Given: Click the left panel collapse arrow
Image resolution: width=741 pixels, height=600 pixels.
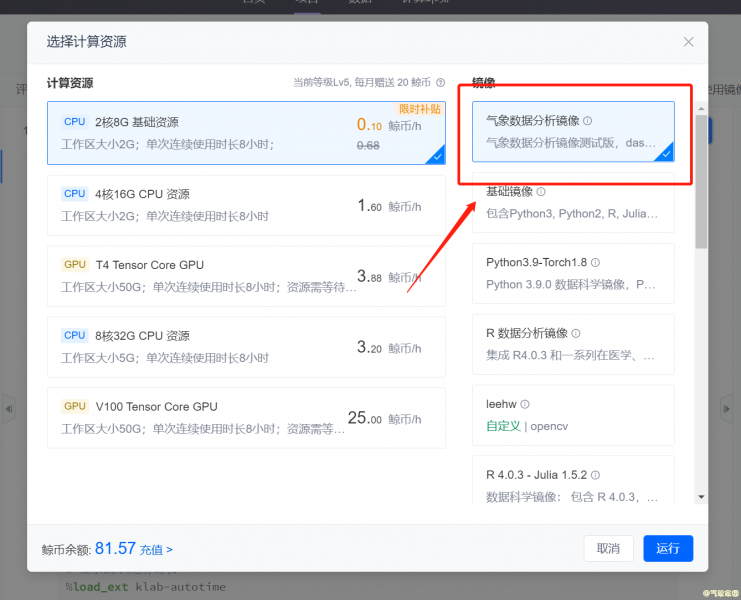Looking at the screenshot, I should (x=9, y=408).
